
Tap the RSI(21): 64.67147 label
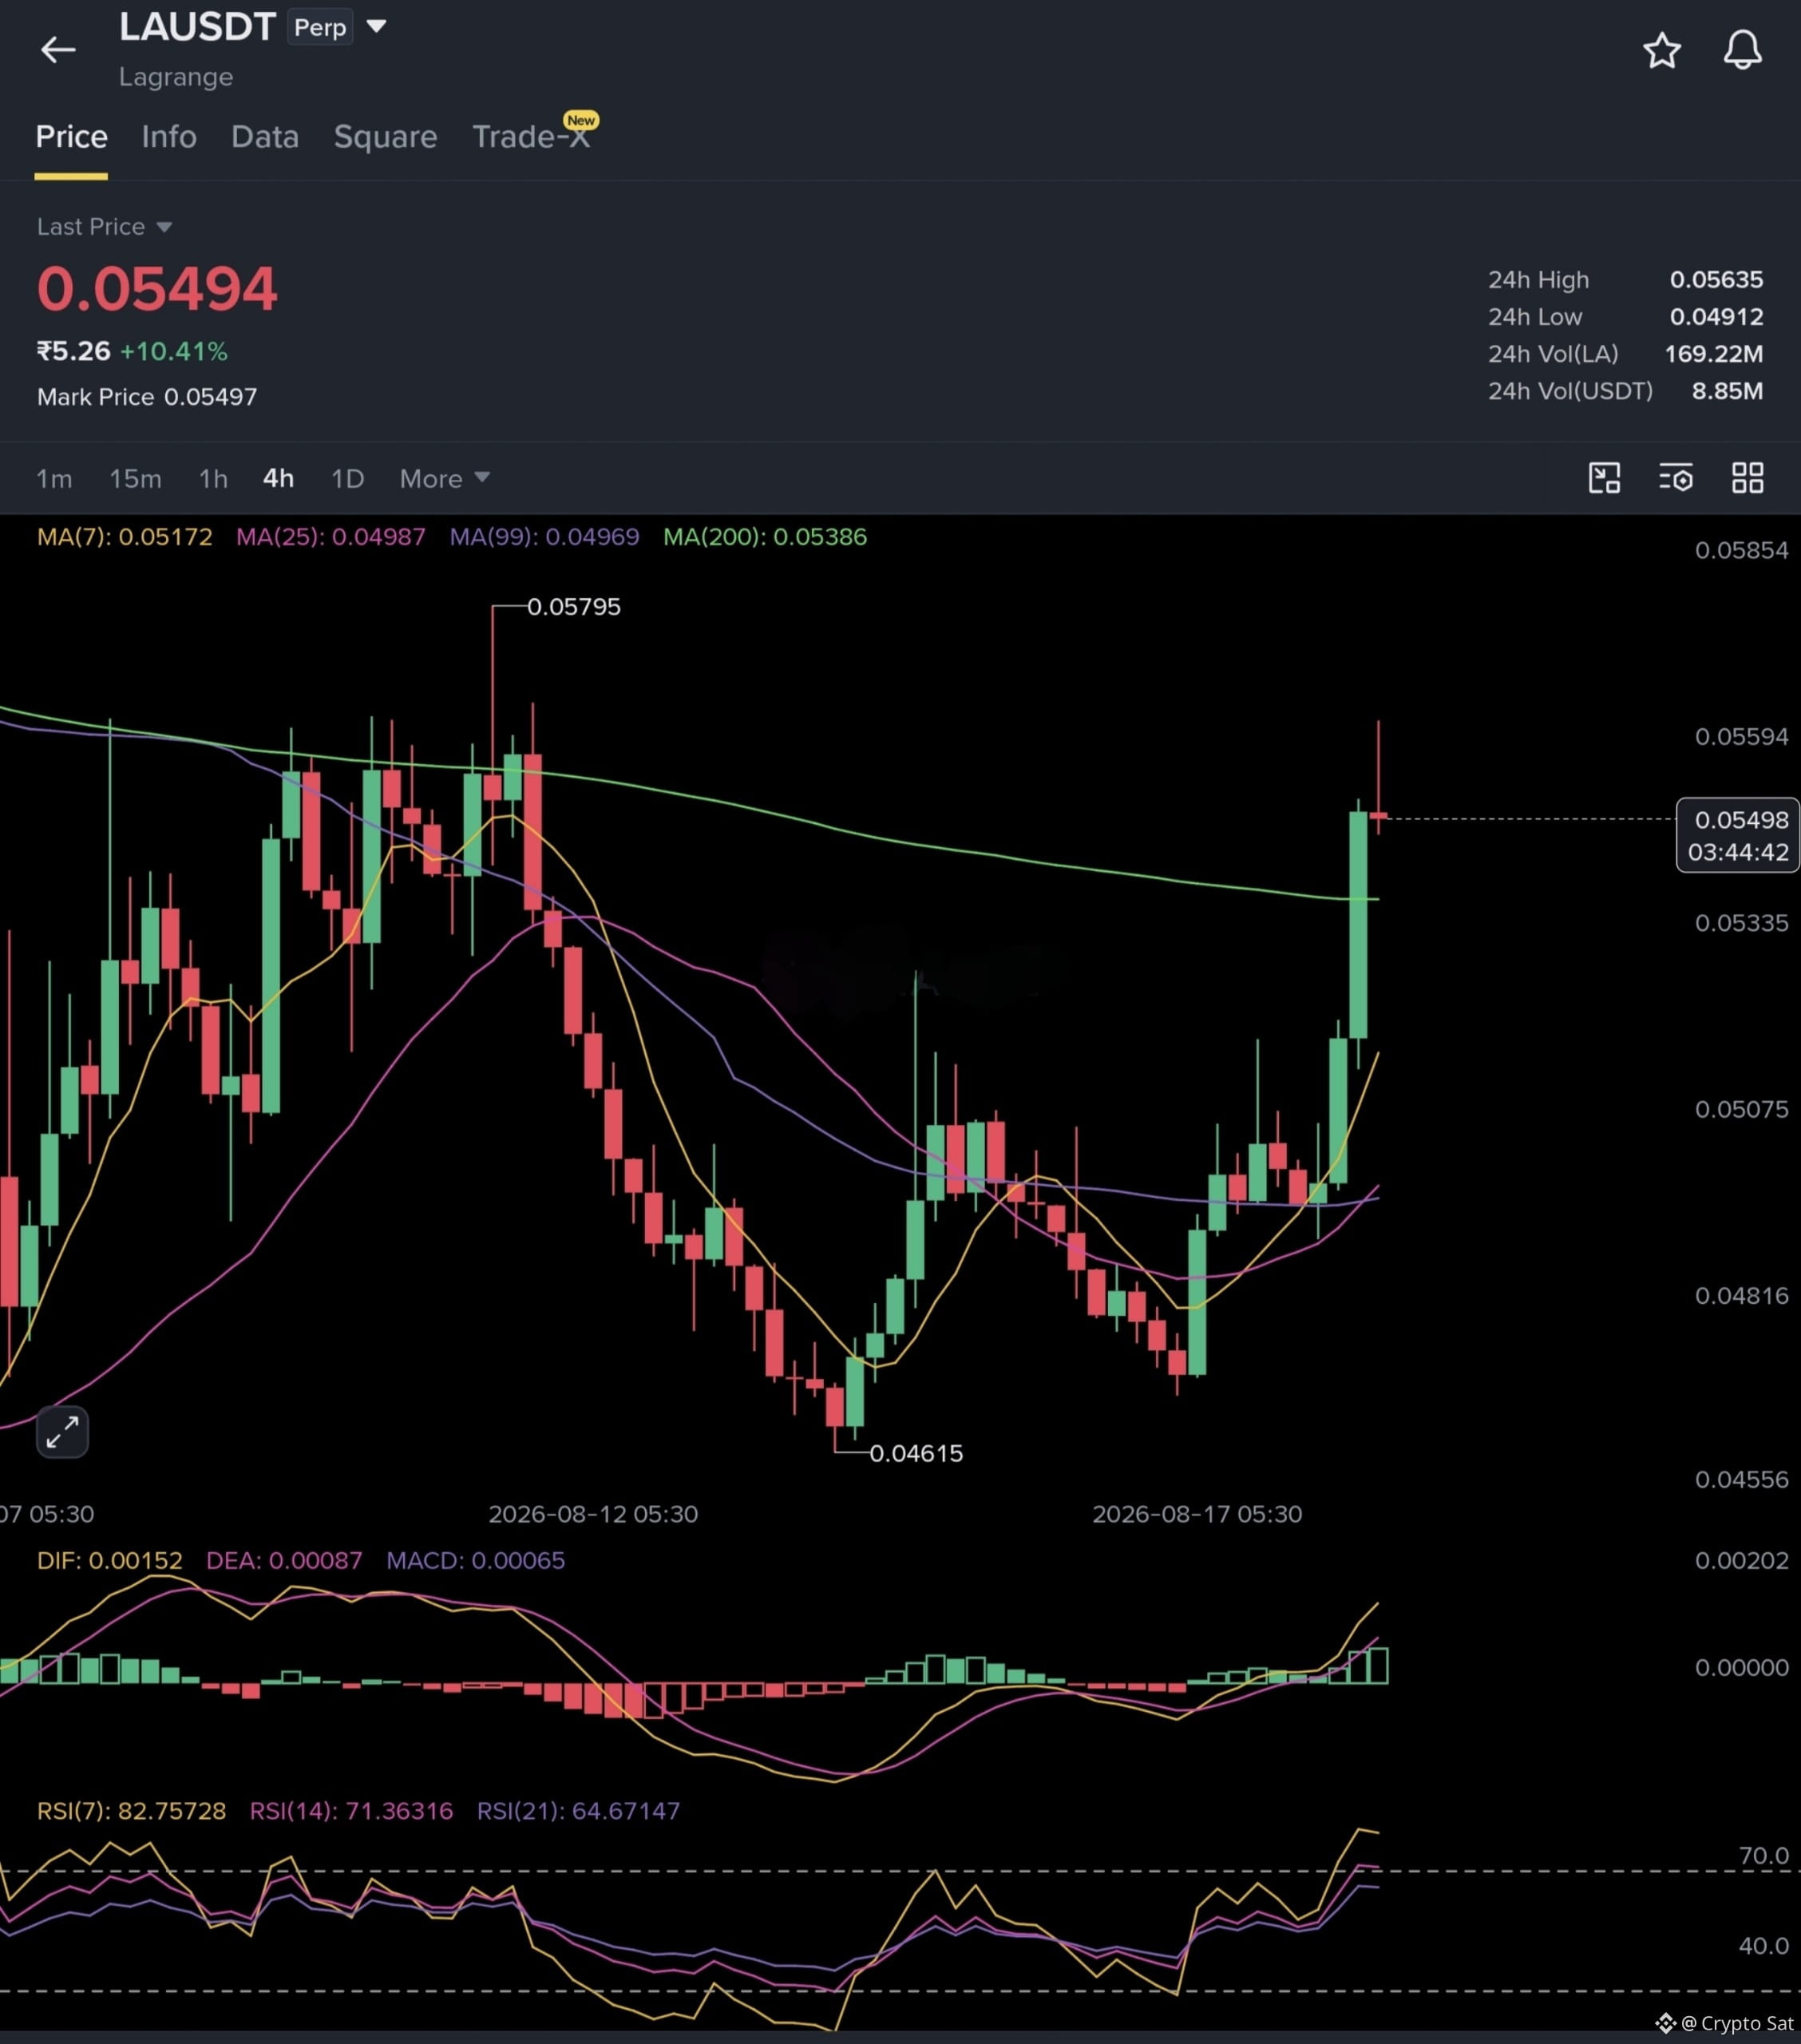click(578, 1811)
